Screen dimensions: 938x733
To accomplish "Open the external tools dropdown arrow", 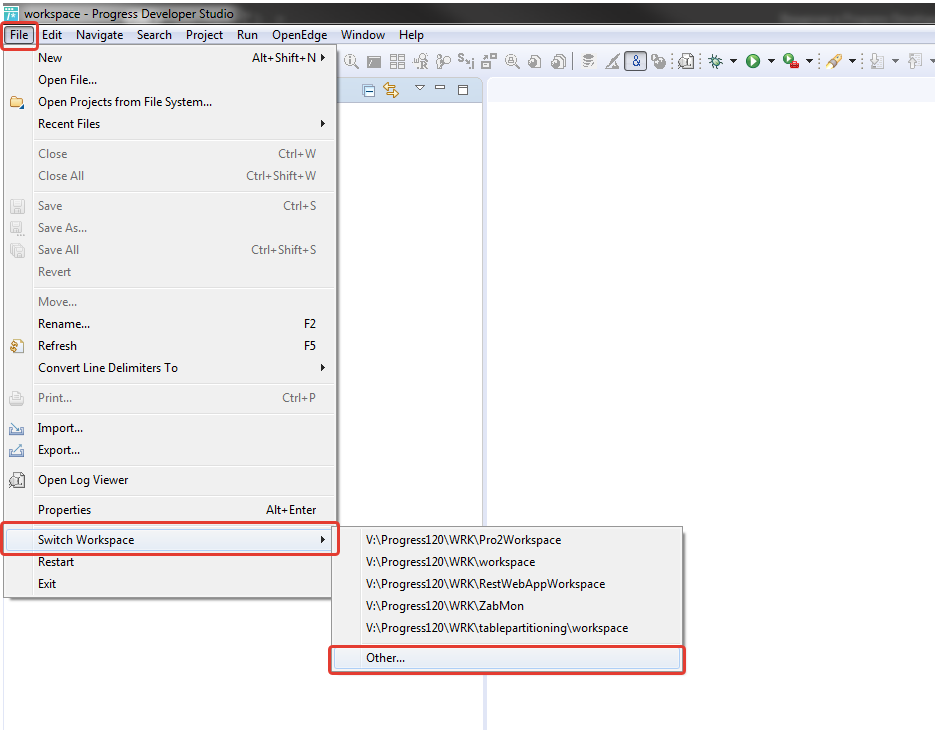I will [809, 61].
